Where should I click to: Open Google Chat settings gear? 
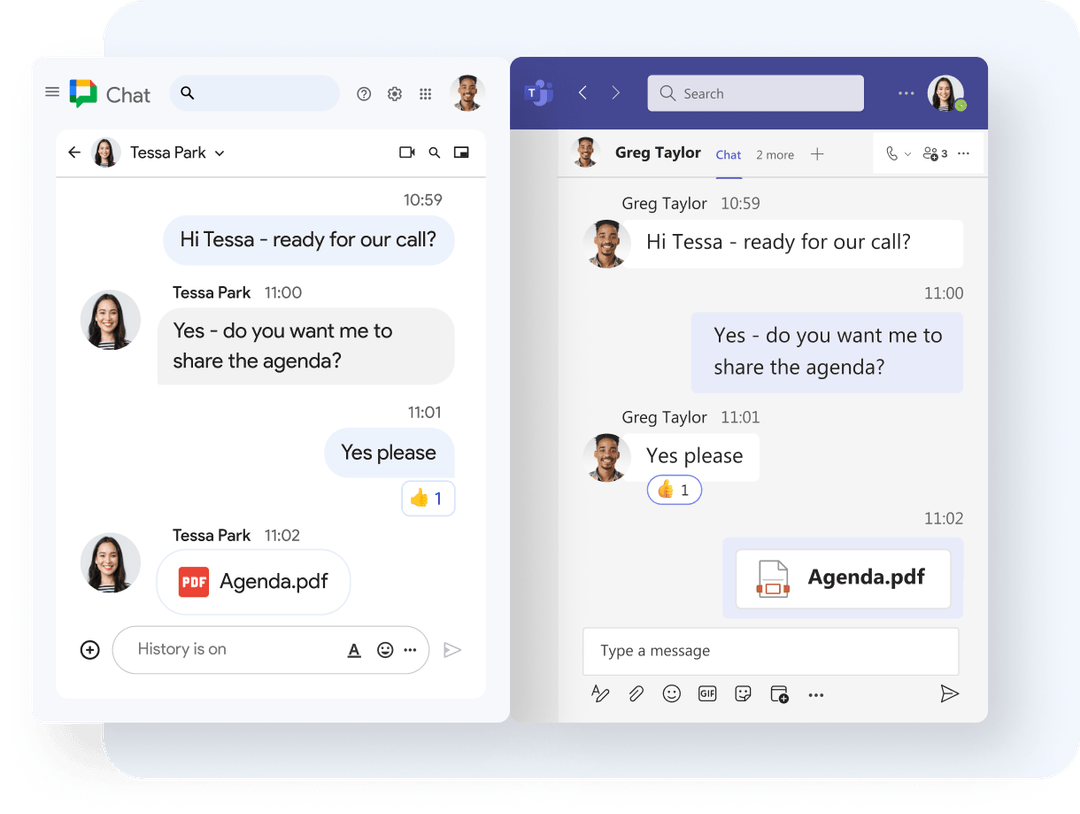coord(395,94)
